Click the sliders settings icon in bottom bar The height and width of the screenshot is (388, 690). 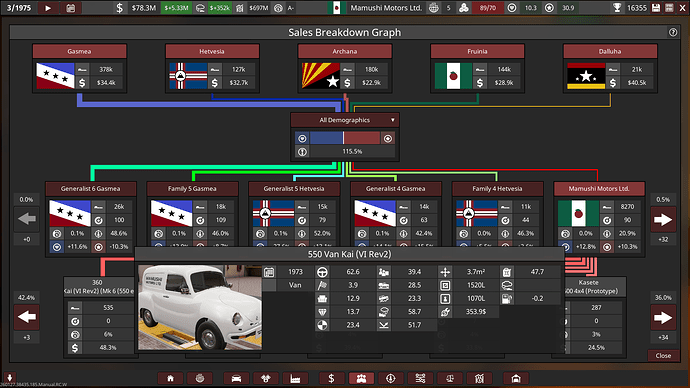pyautogui.click(x=420, y=378)
